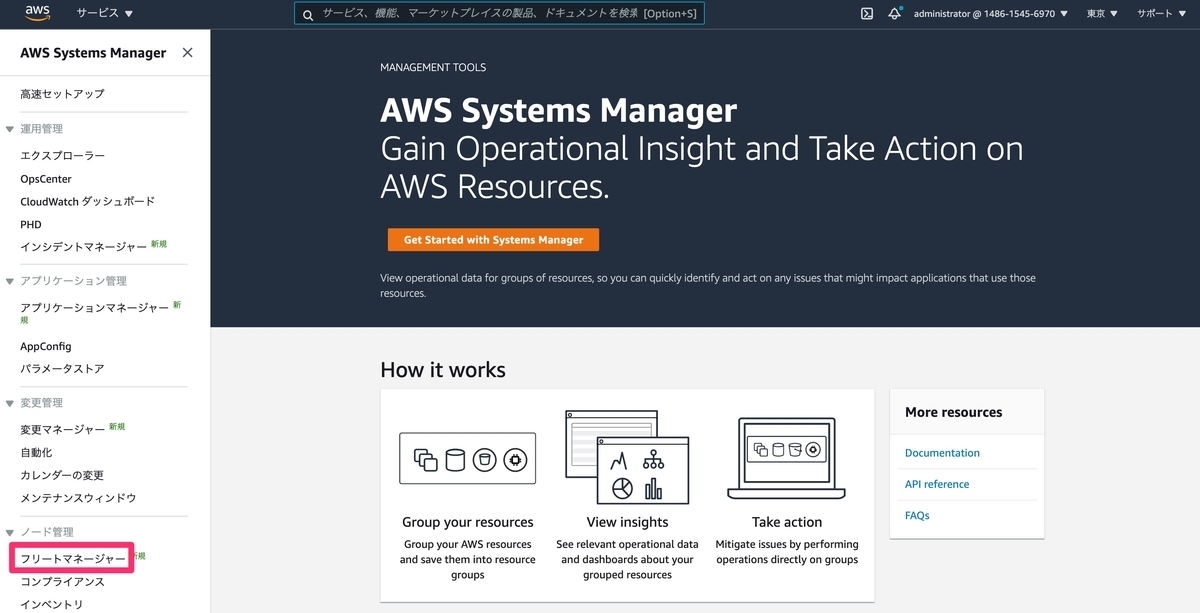Close the Systems Manager sidebar panel
The height and width of the screenshot is (613, 1200).
(x=187, y=53)
